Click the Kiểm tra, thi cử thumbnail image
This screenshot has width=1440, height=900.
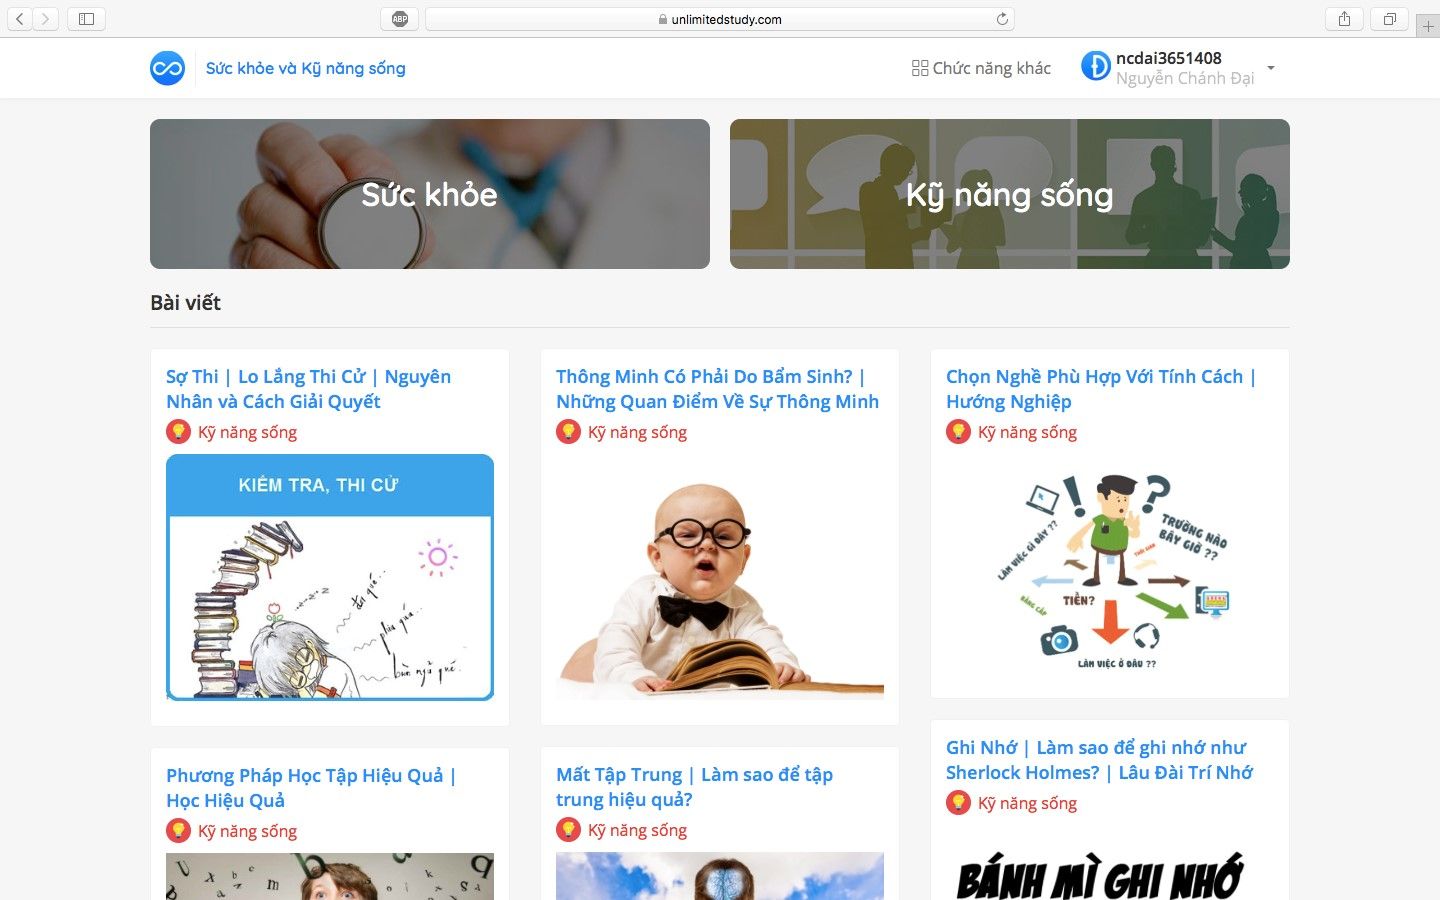tap(330, 577)
